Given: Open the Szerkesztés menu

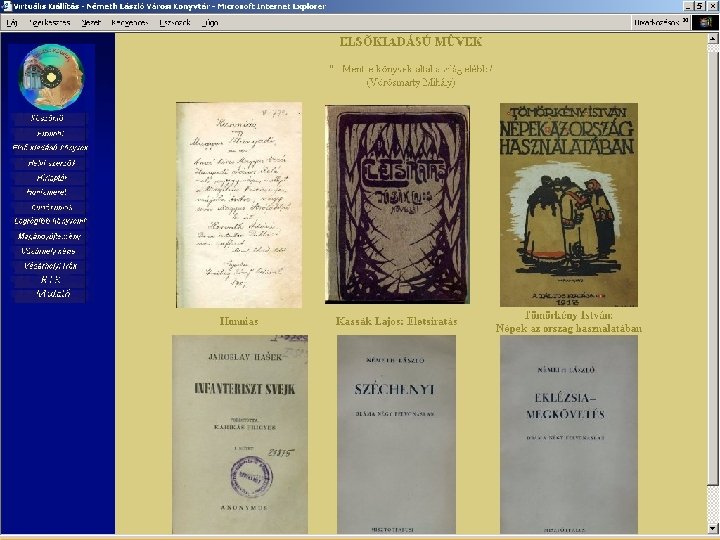Looking at the screenshot, I should pos(50,22).
